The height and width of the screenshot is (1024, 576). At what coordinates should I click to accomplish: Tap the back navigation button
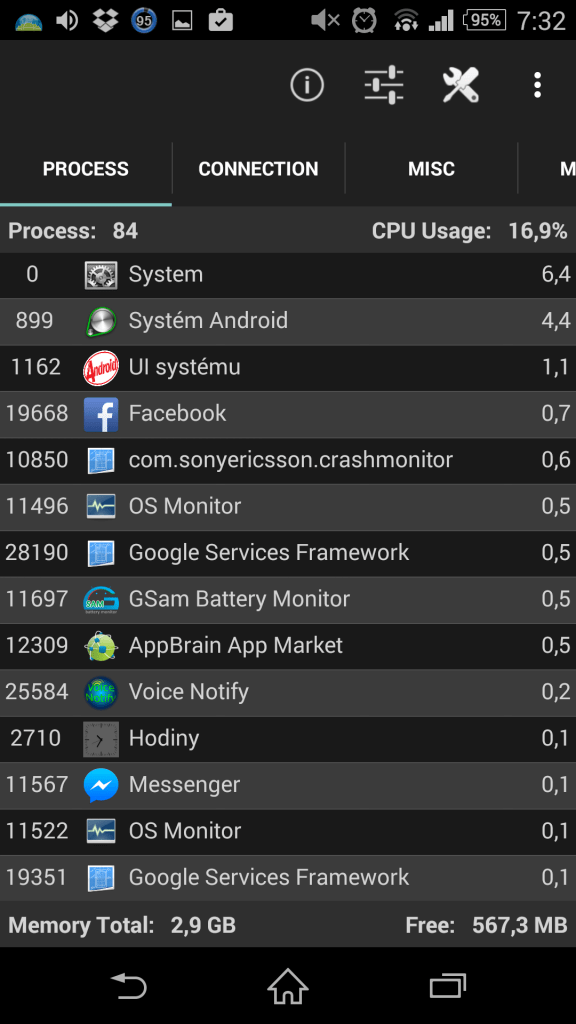tap(129, 986)
